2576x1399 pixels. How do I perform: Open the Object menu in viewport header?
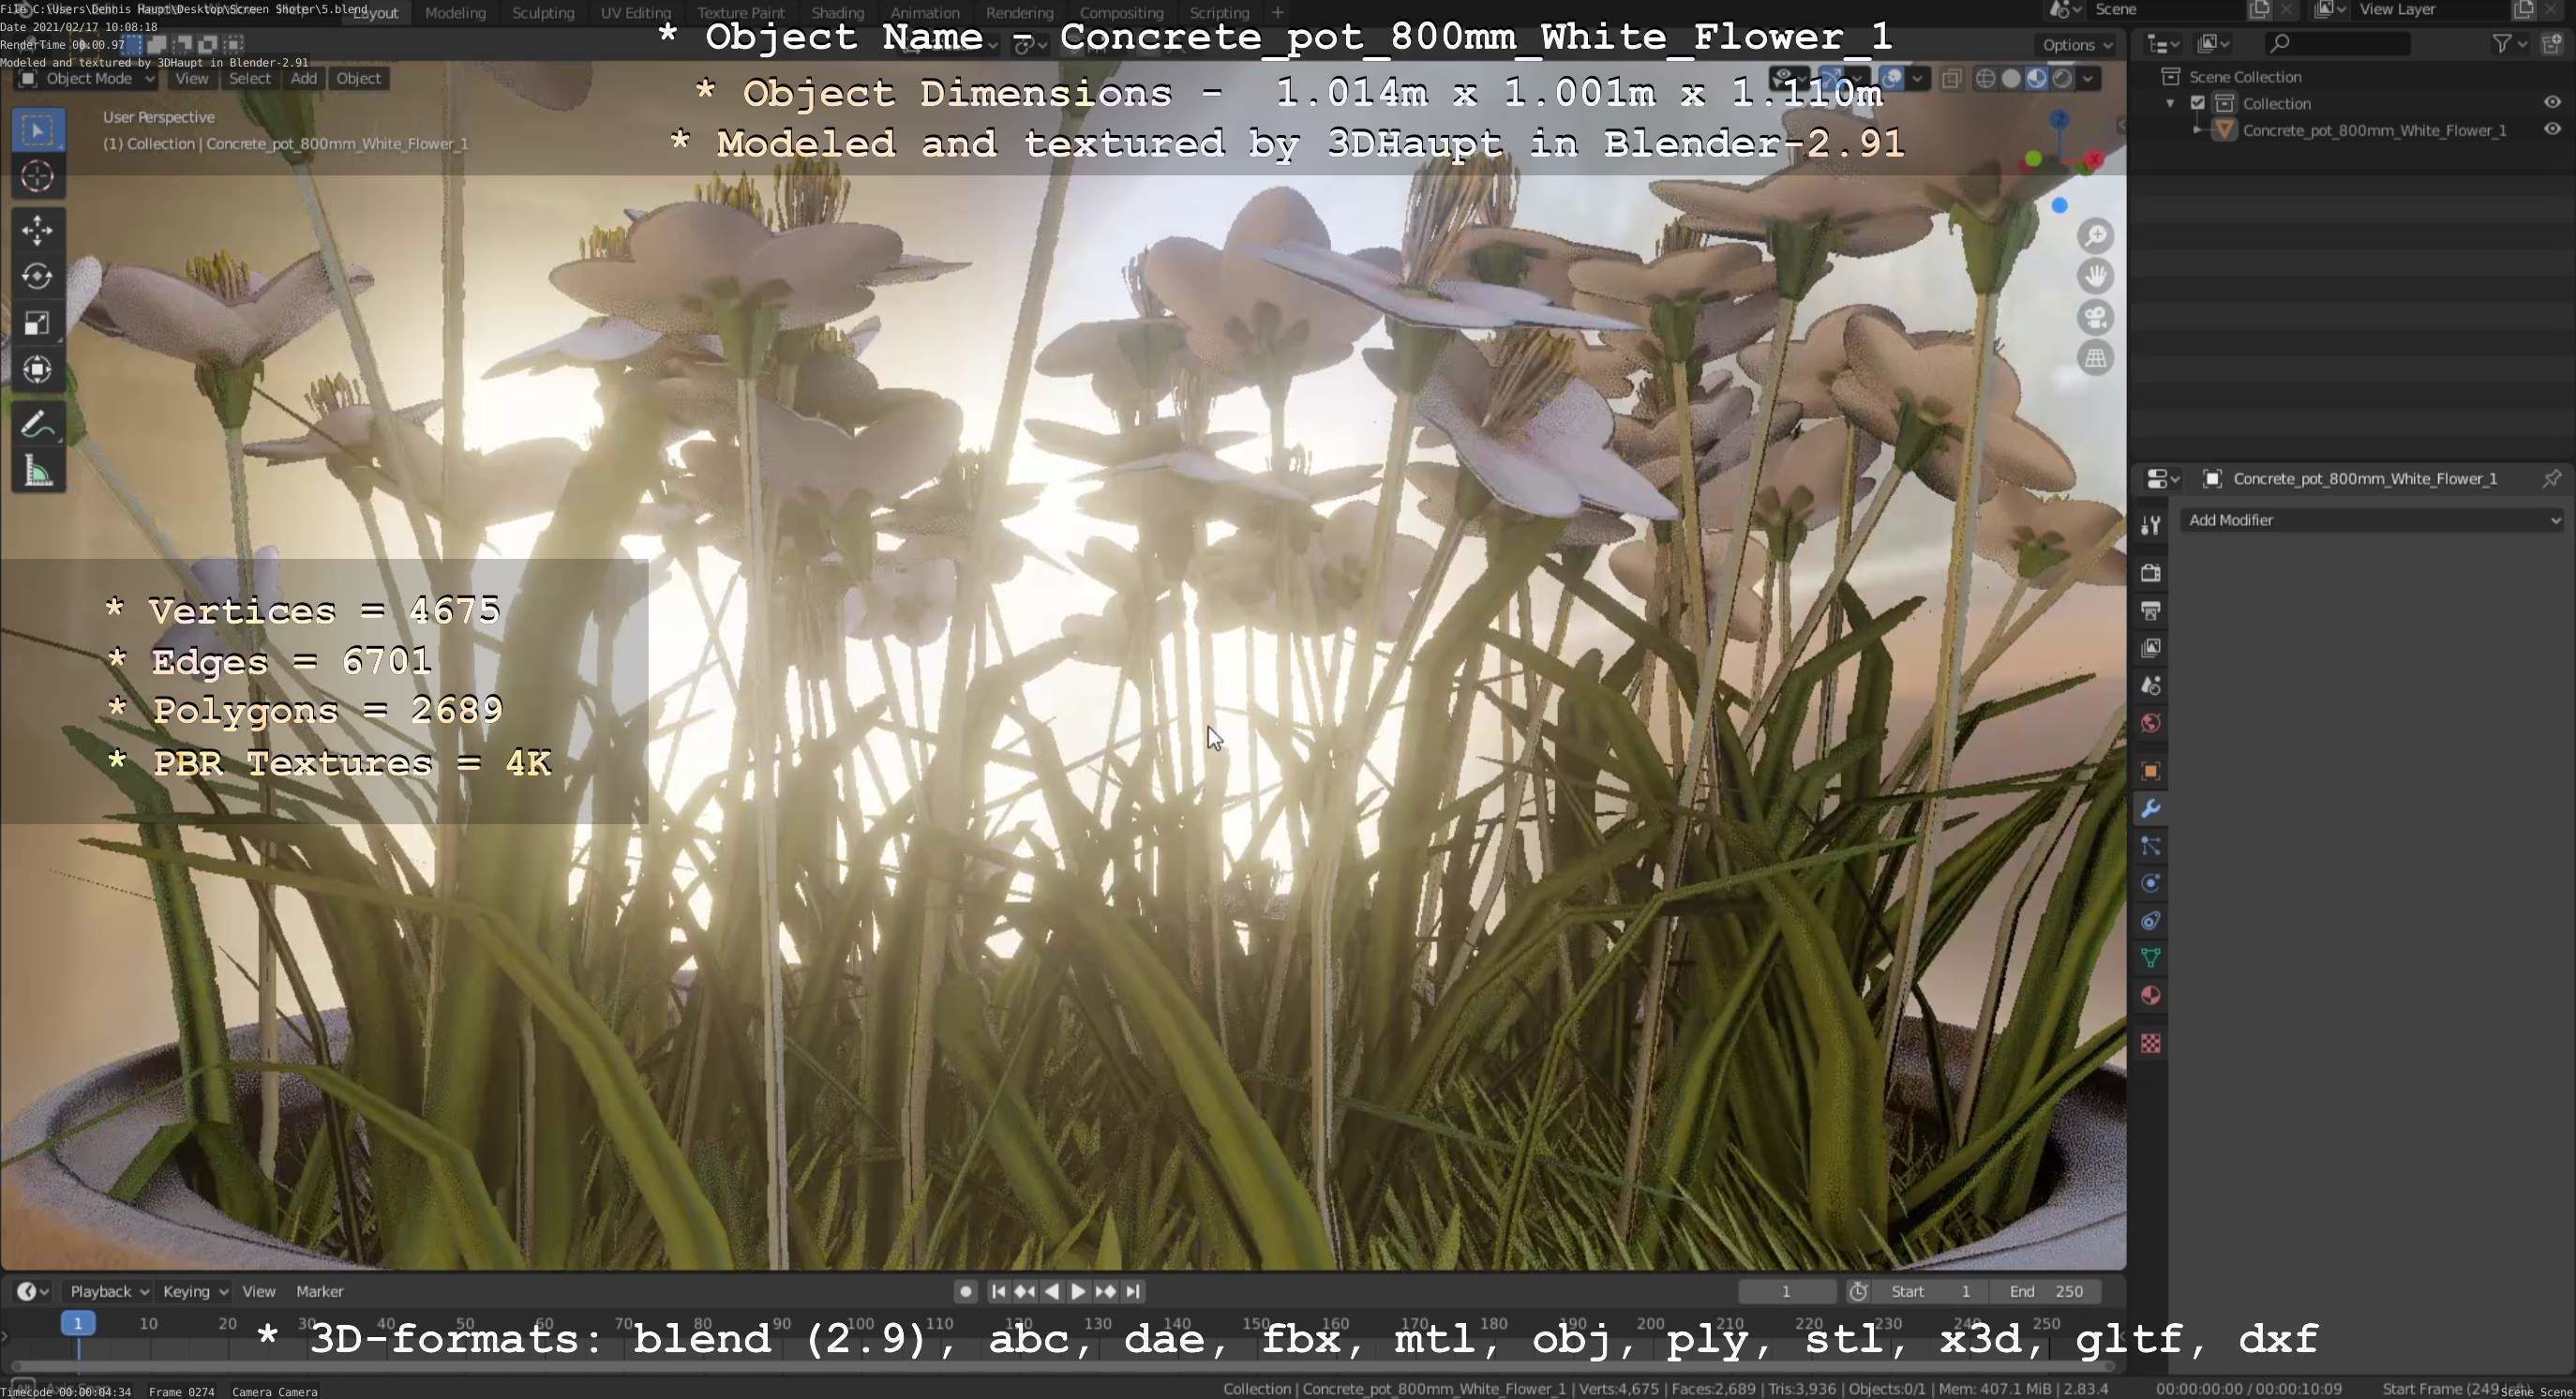coord(358,78)
